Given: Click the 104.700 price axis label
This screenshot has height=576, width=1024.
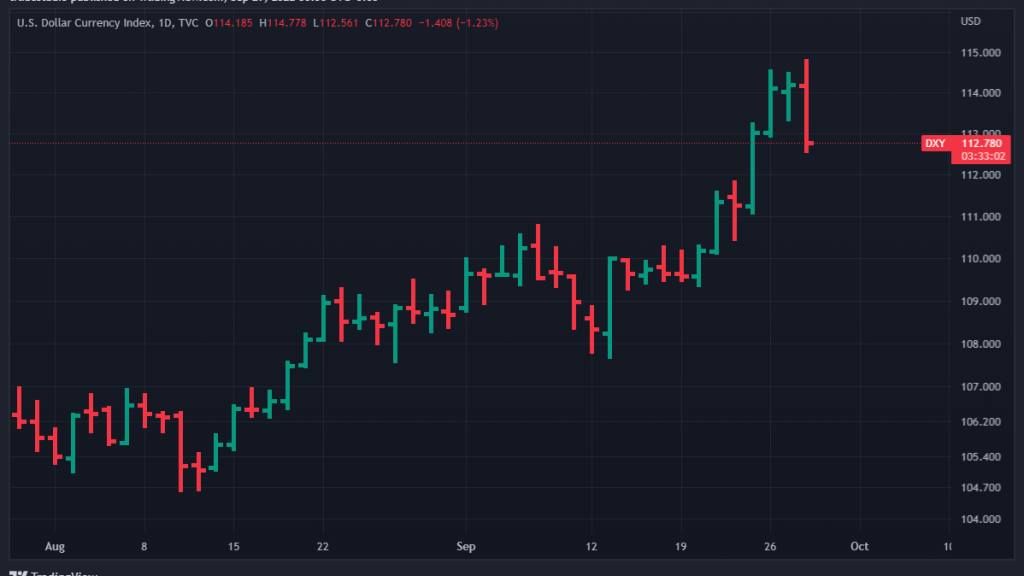Looking at the screenshot, I should point(980,487).
